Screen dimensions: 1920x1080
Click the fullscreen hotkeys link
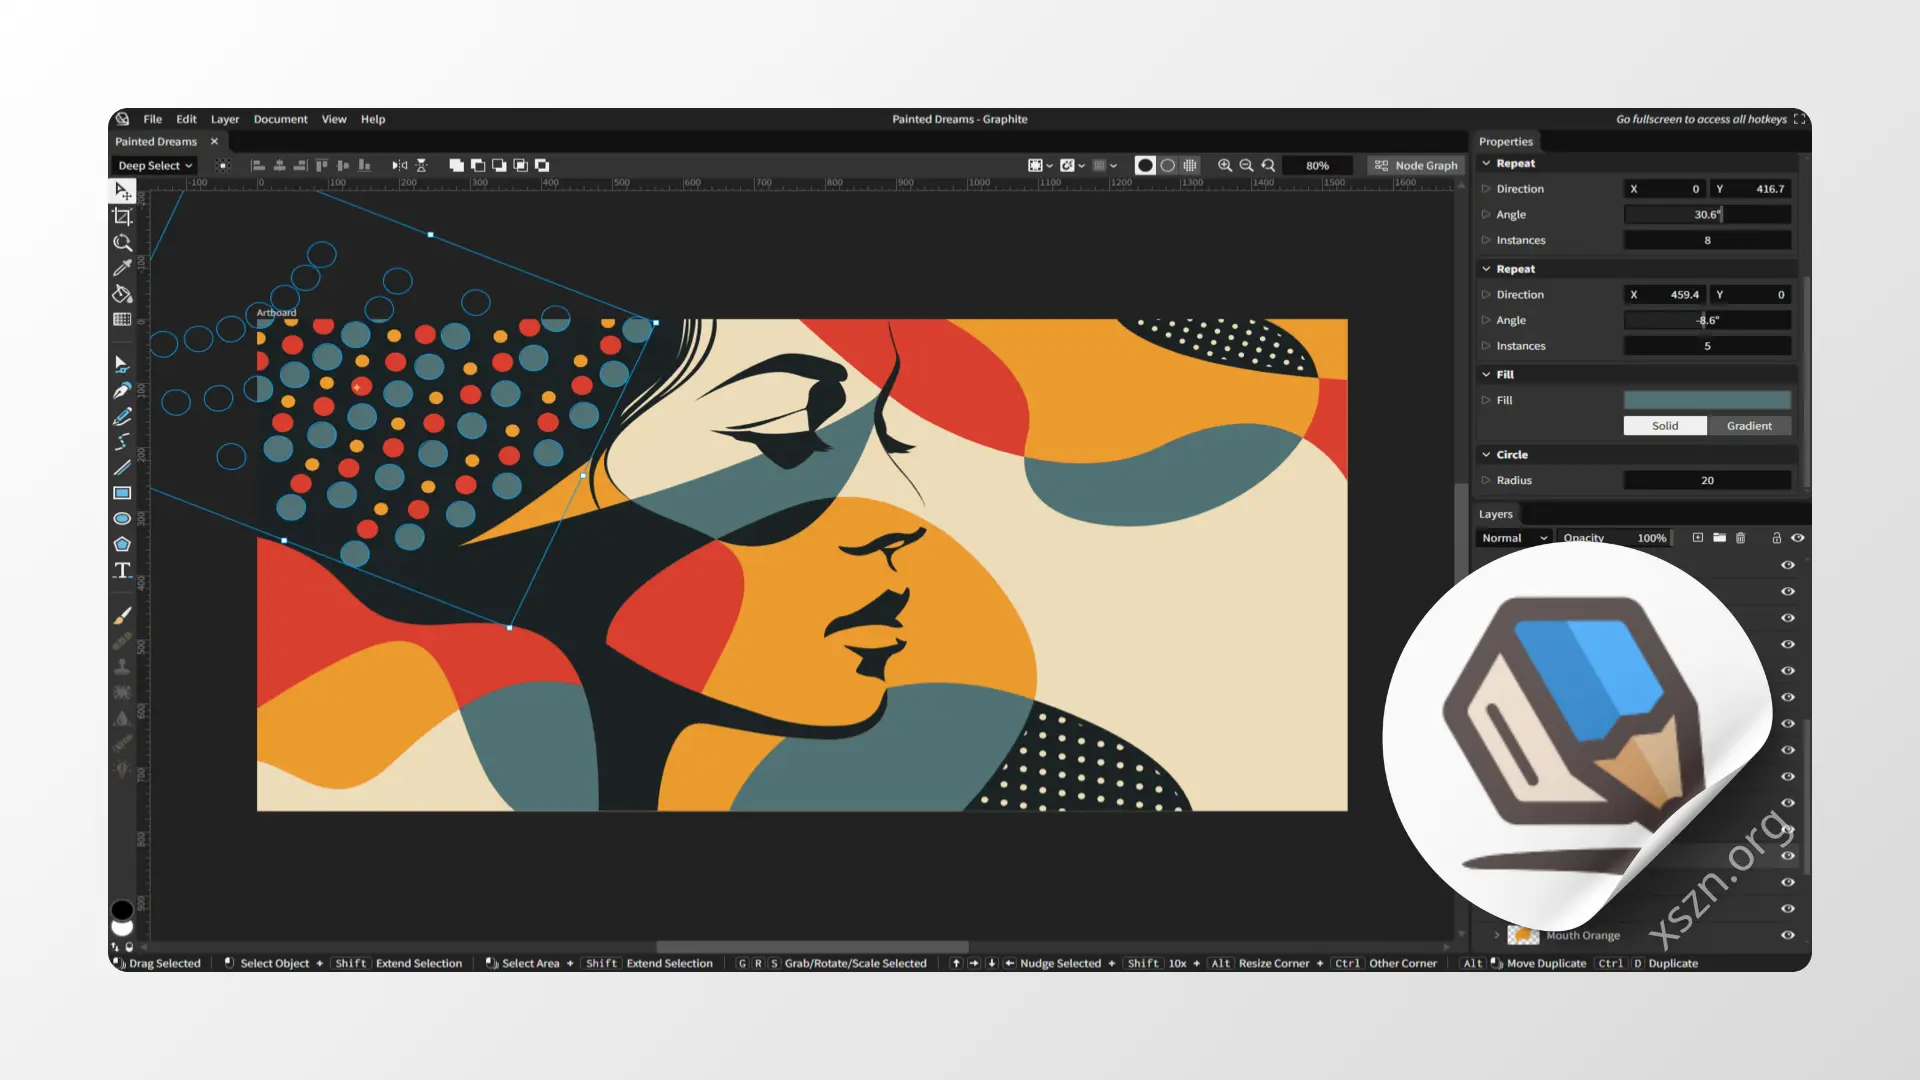pos(1710,119)
